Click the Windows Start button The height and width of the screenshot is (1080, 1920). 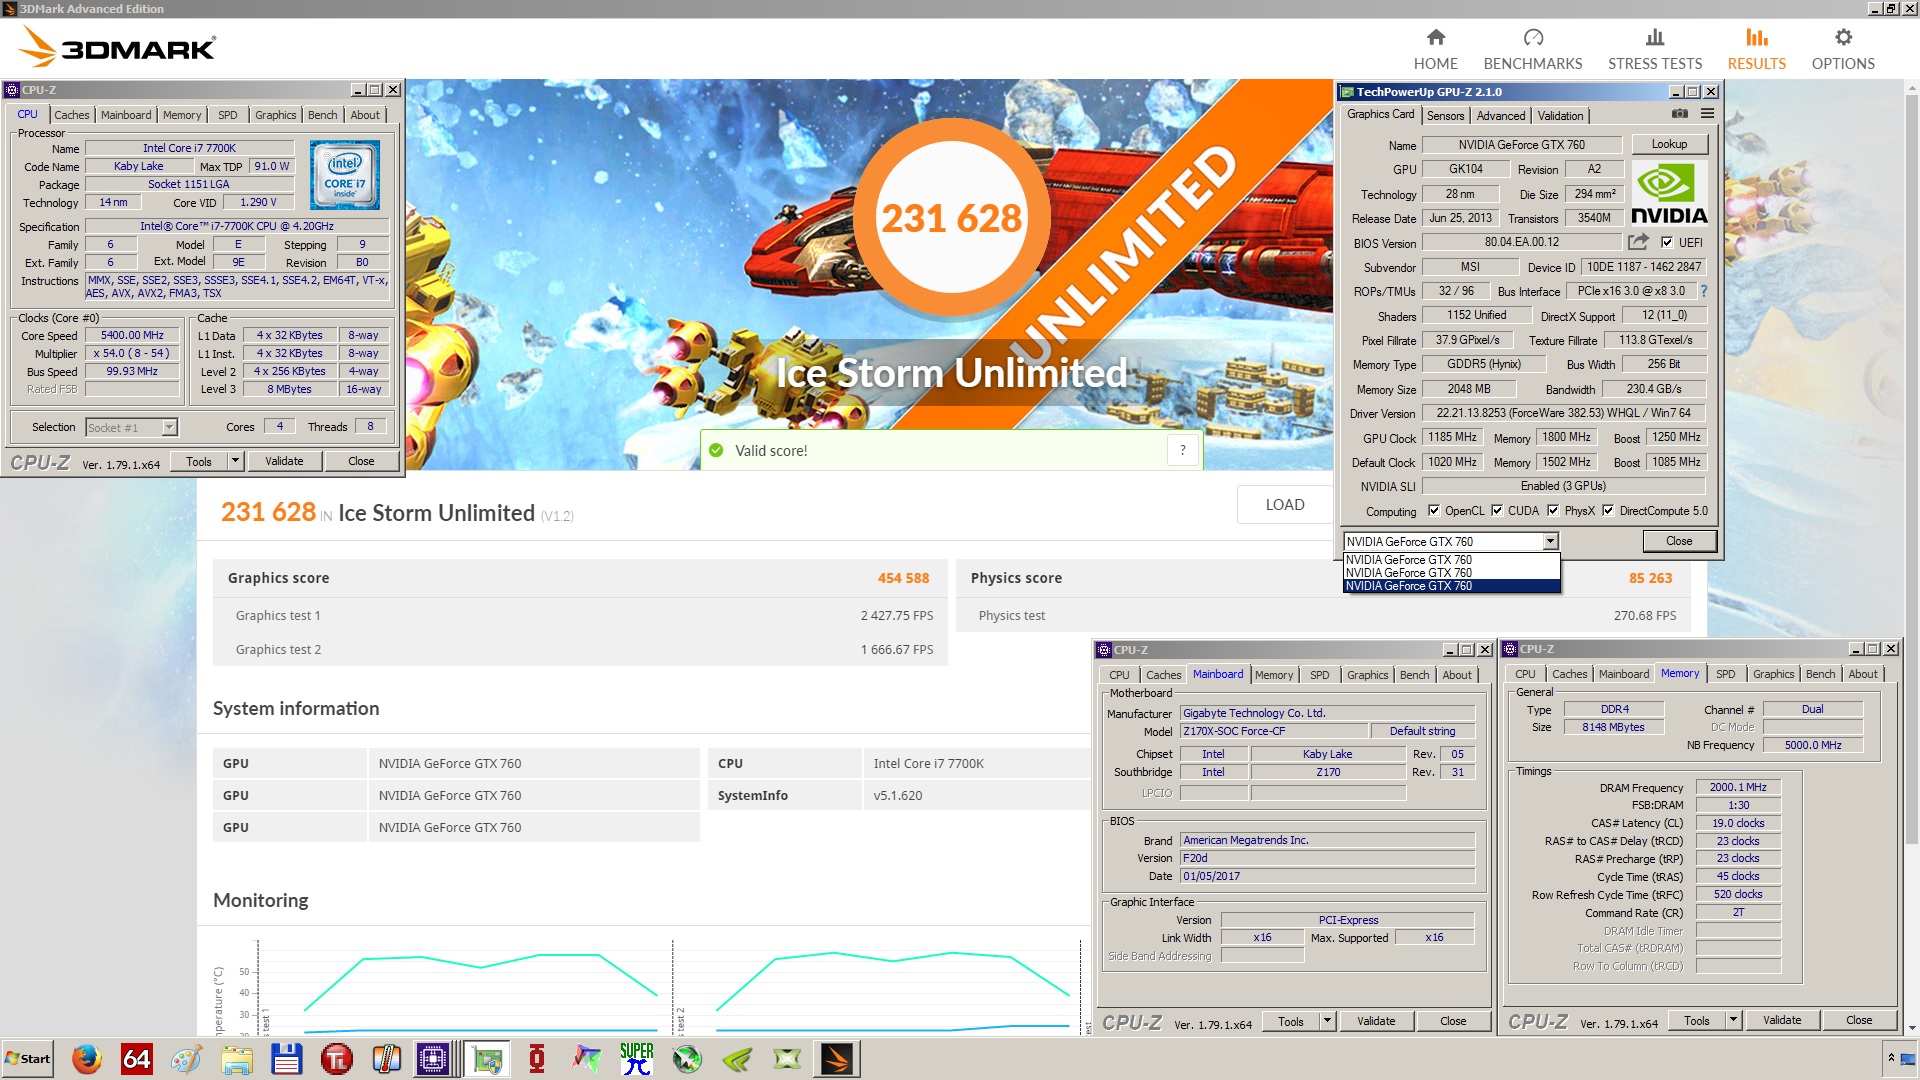click(x=28, y=1058)
